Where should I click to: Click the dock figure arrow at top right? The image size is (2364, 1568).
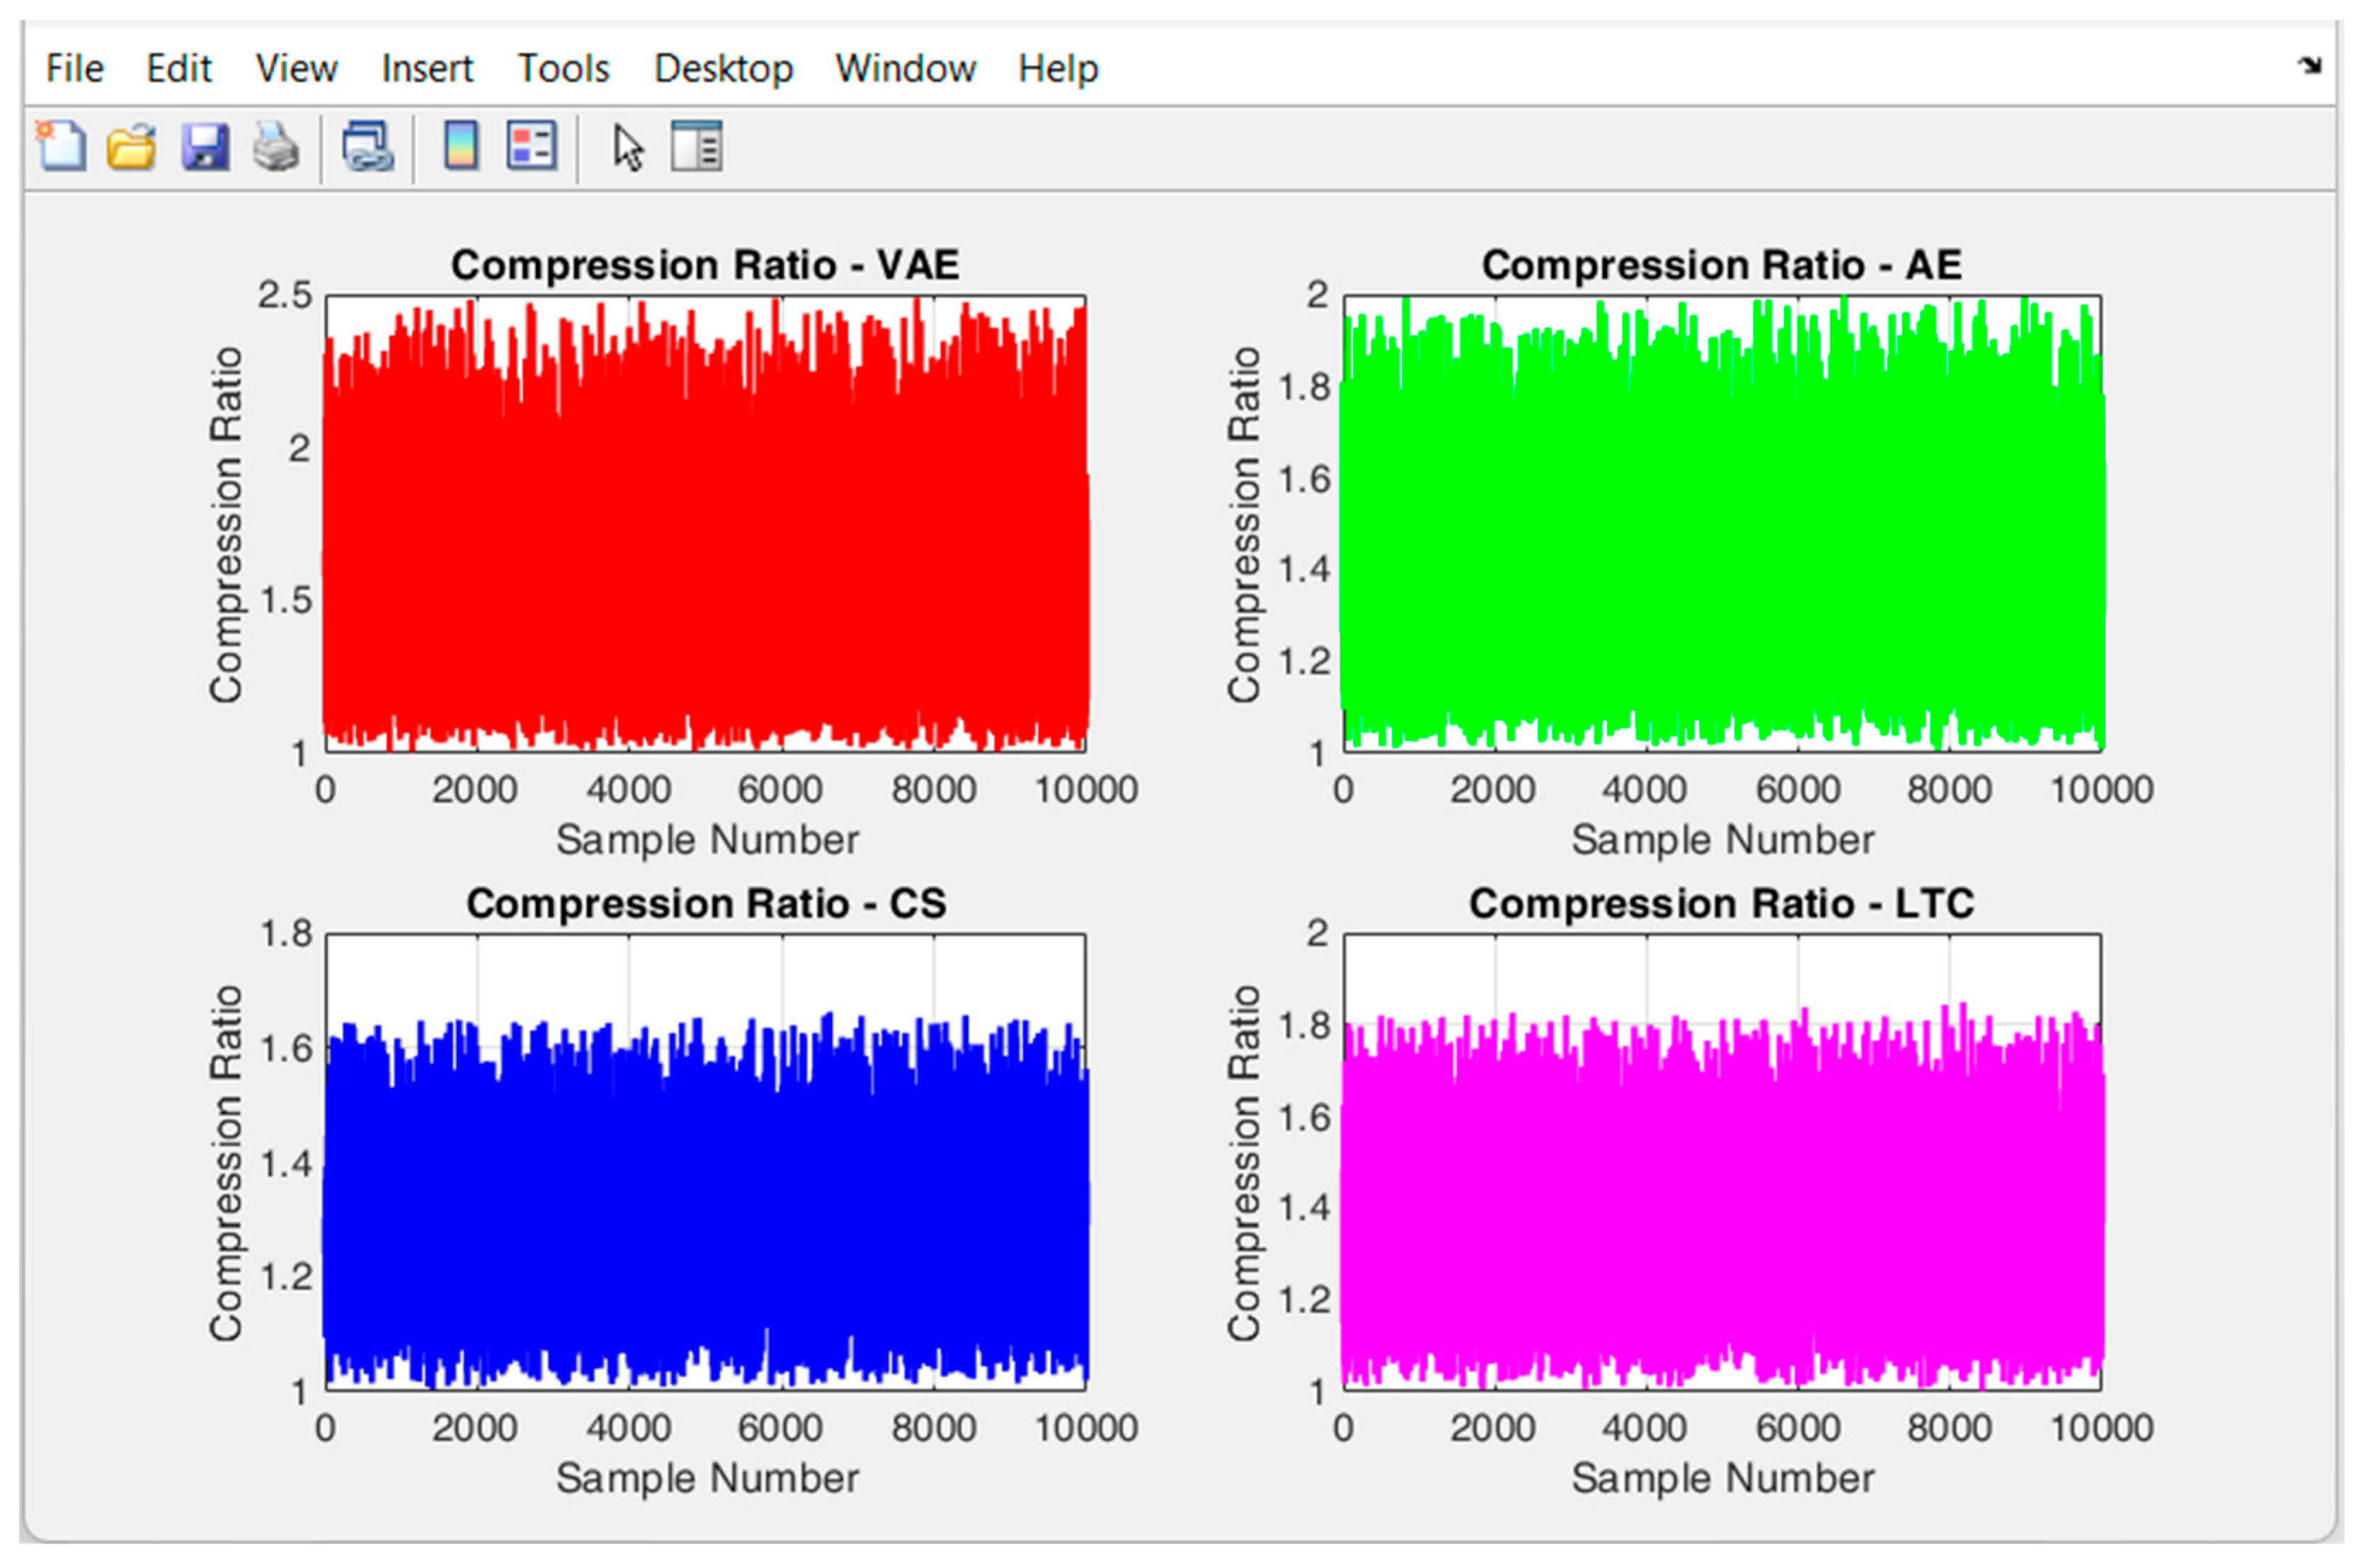tap(2309, 66)
